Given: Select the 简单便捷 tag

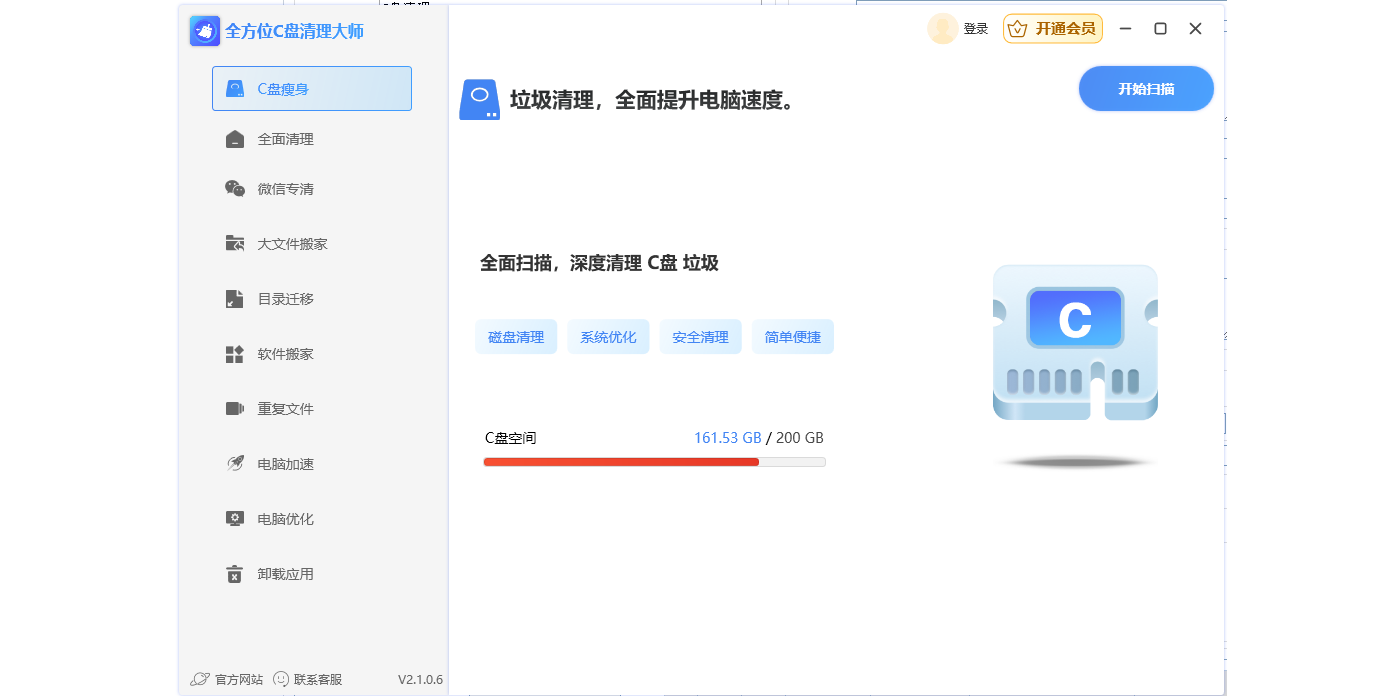Looking at the screenshot, I should pos(792,337).
